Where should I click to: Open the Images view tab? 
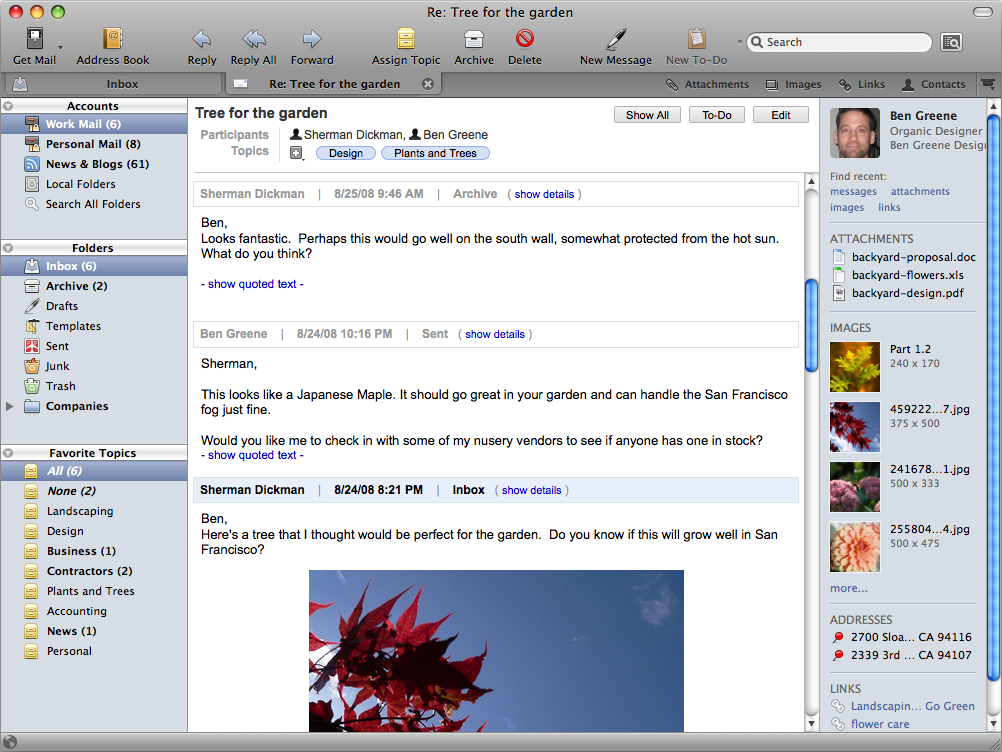[794, 84]
